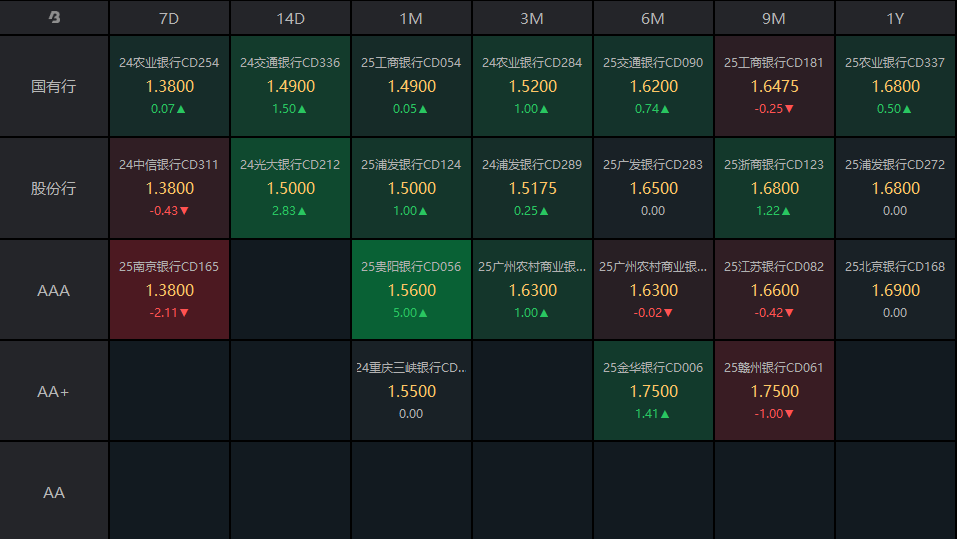Select the 7D tenor column header
Screen dimensions: 957x539
[x=169, y=18]
